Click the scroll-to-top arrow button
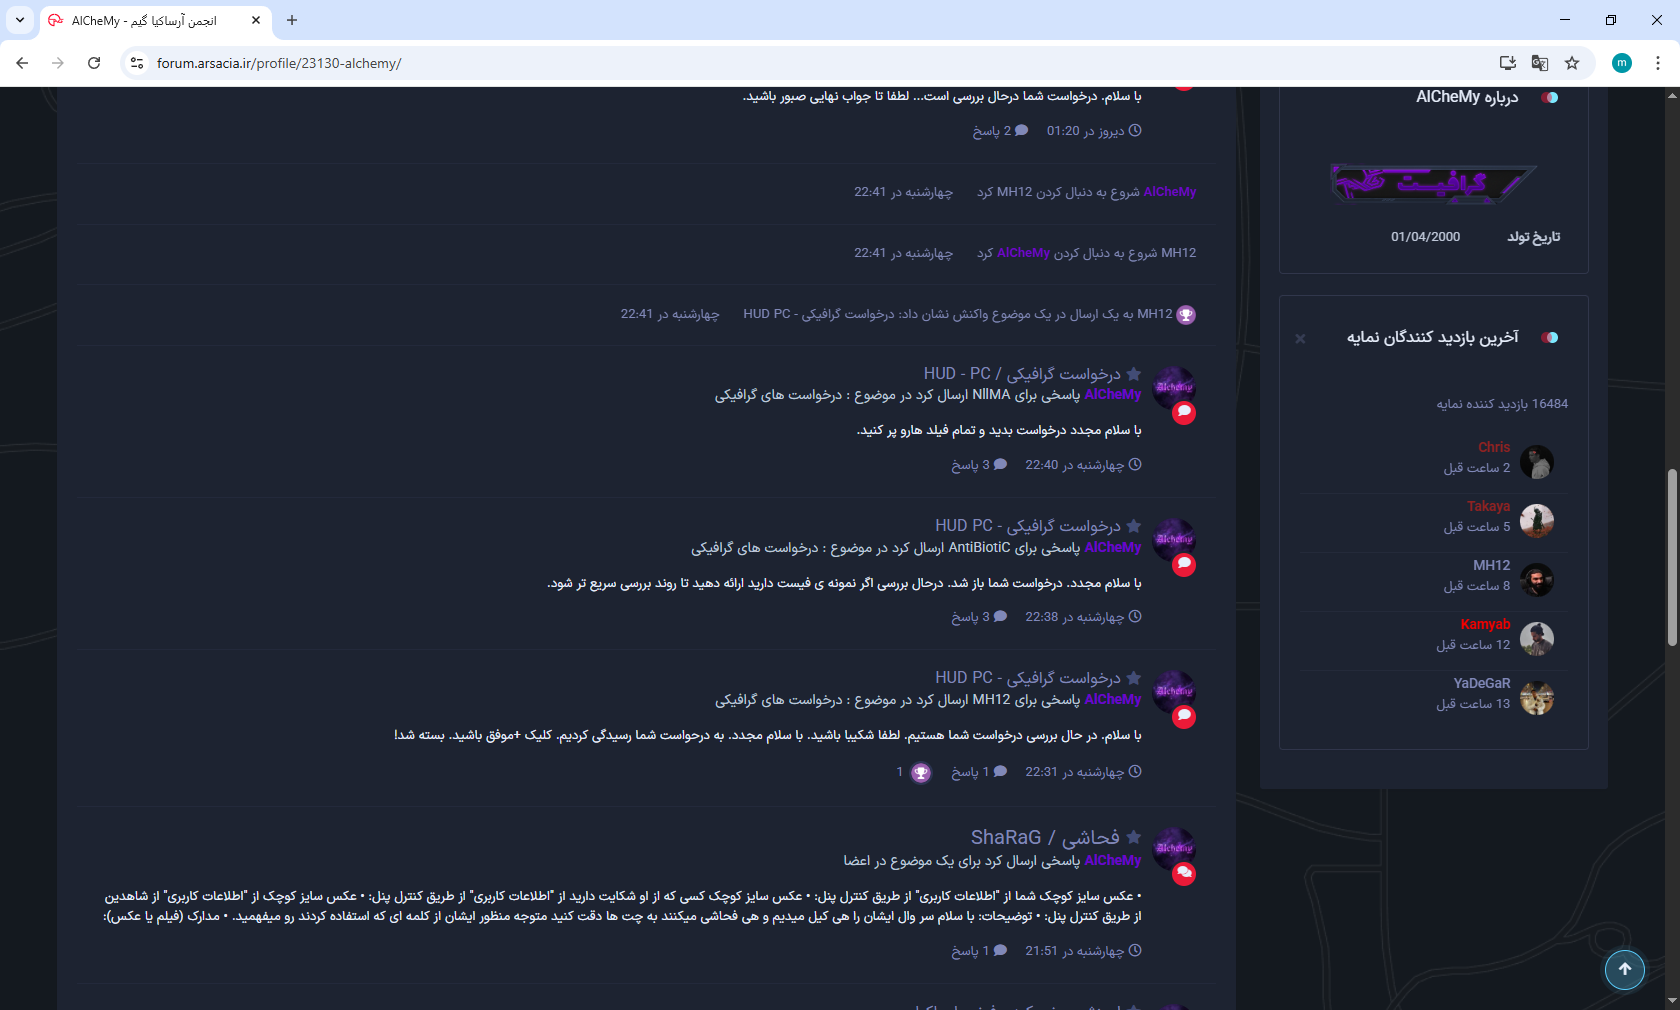 1624,969
